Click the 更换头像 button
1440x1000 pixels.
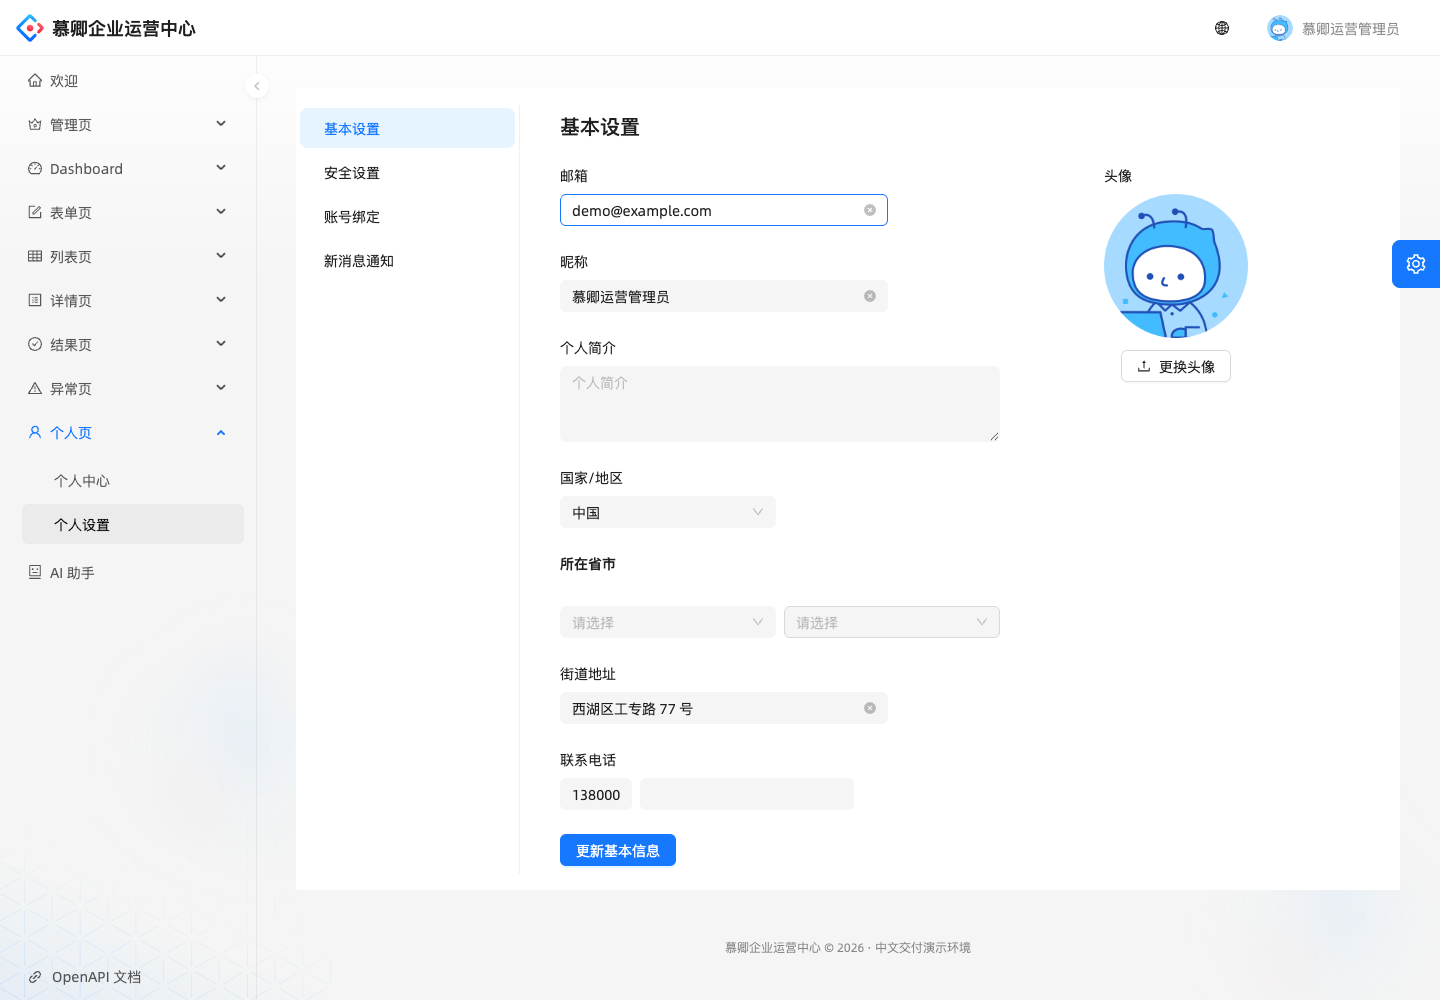tap(1176, 366)
